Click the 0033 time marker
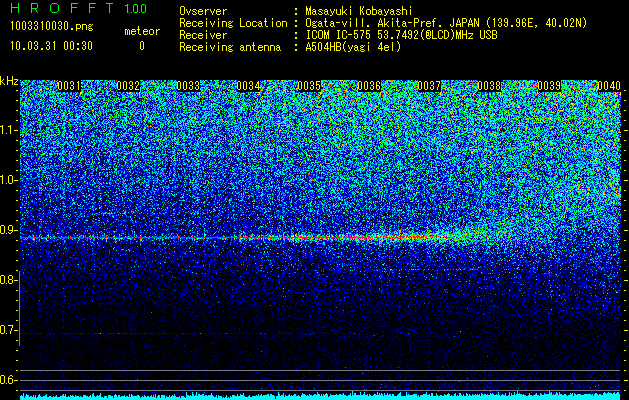Viewport: 629px width, 400px height. (x=188, y=86)
